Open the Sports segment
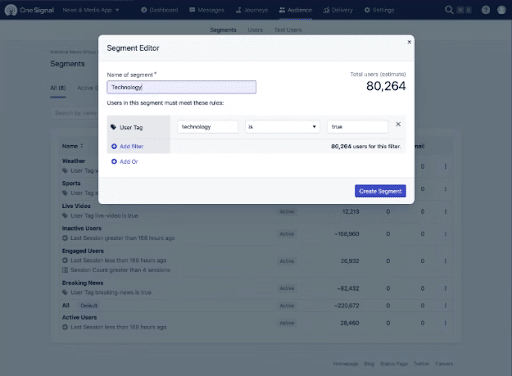512x376 pixels. pos(71,183)
